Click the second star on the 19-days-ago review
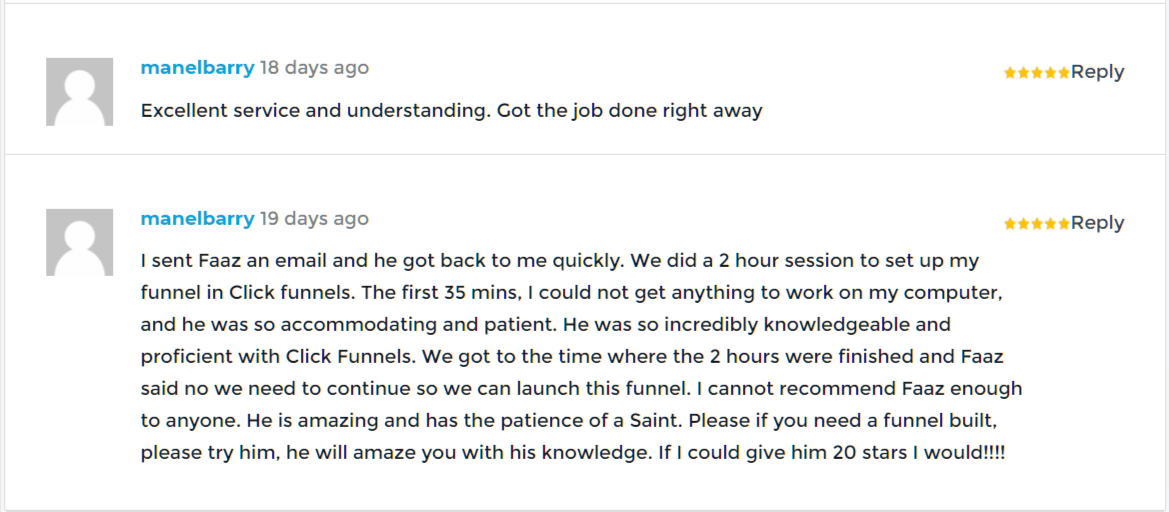This screenshot has width=1169, height=512. [x=1024, y=224]
